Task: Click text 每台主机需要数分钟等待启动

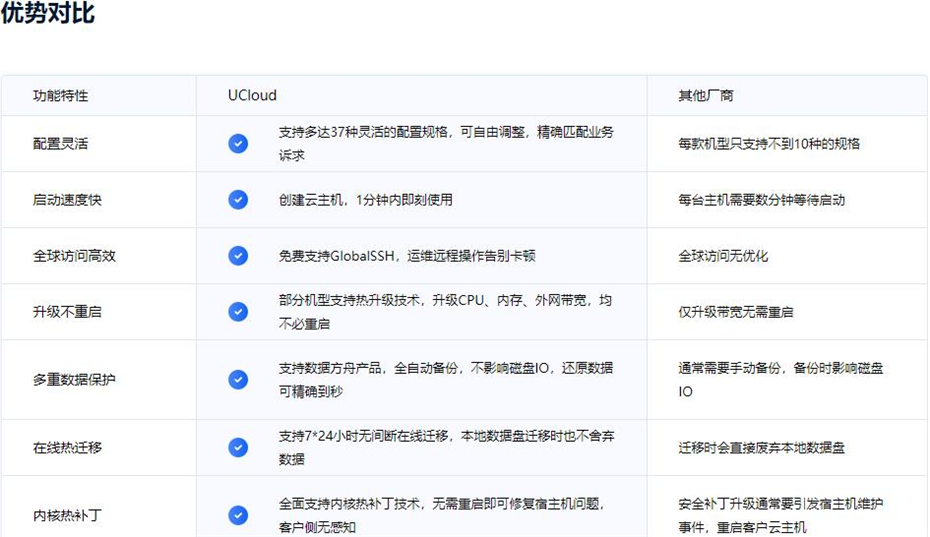Action: (762, 200)
